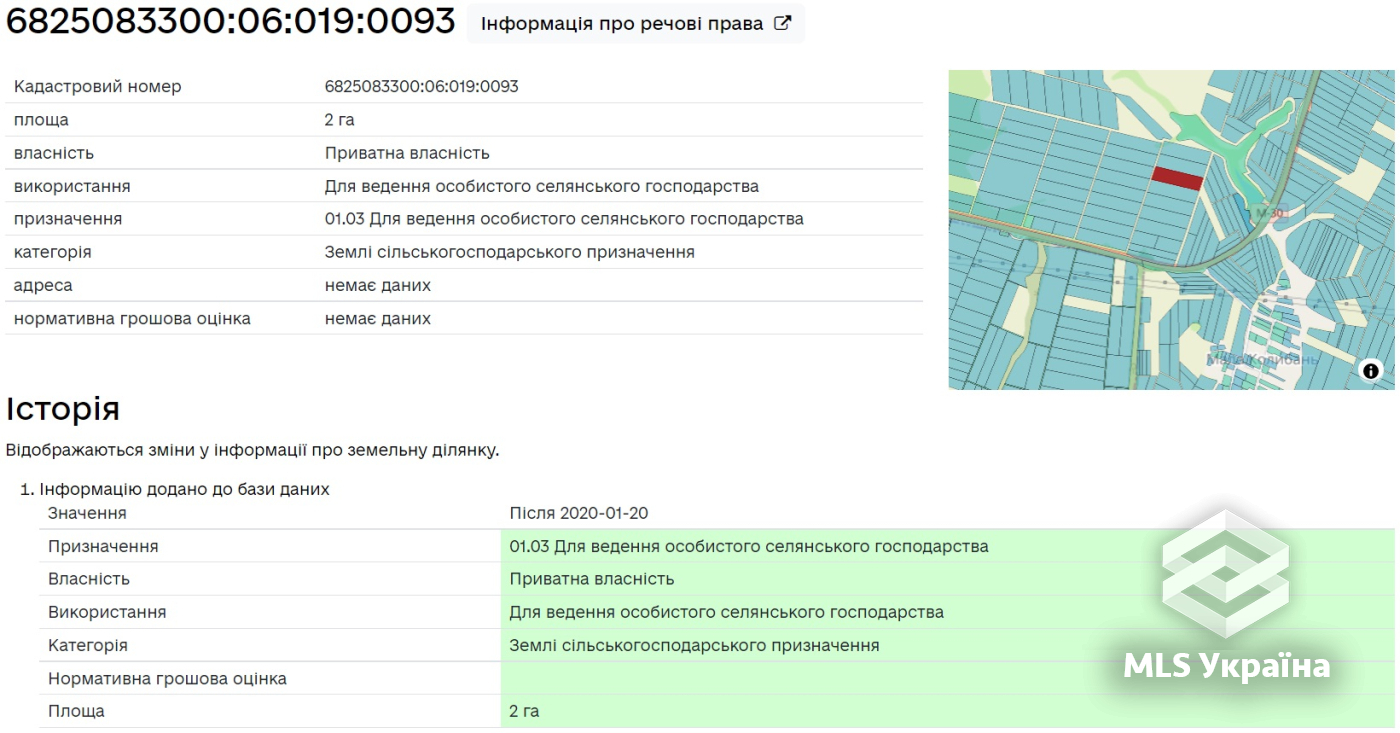Viewport: 1400px width, 733px height.
Task: Select the upper використання row value
Action: pyautogui.click(x=541, y=186)
